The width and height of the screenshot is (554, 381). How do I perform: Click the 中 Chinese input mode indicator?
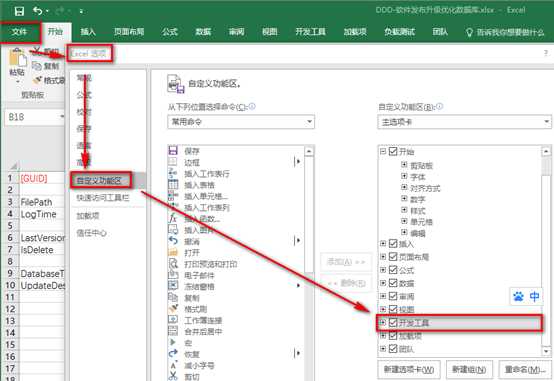pos(535,296)
